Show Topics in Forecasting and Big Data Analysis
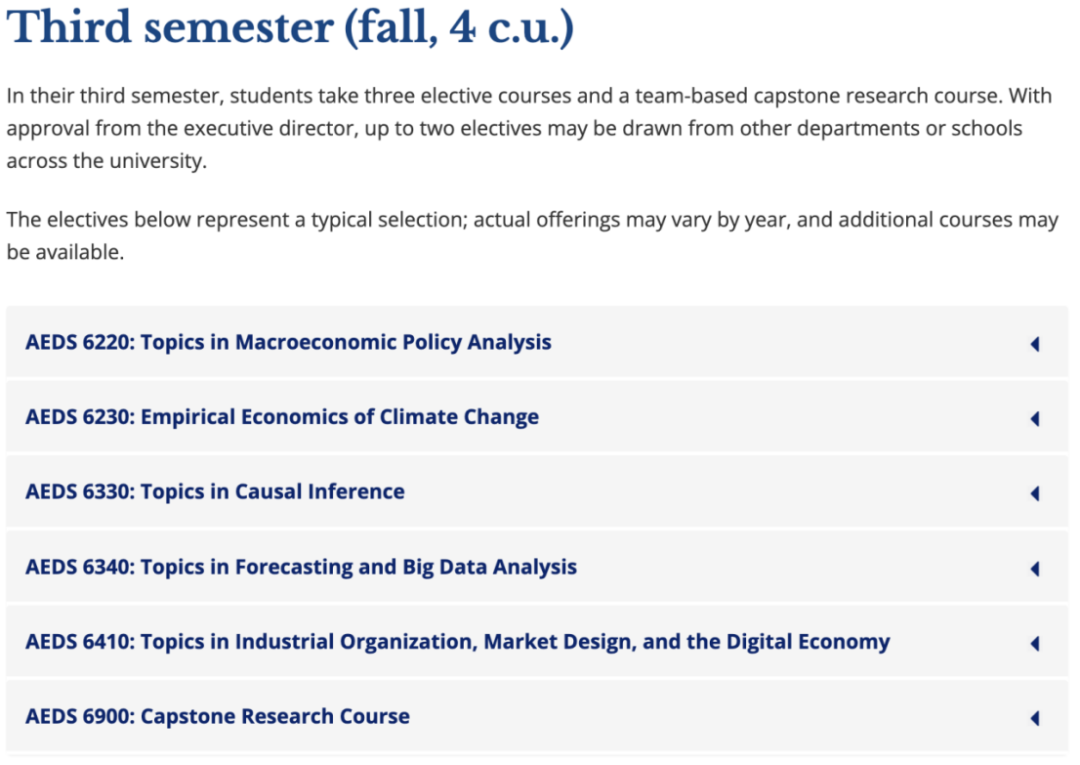The image size is (1080, 765). pos(301,567)
